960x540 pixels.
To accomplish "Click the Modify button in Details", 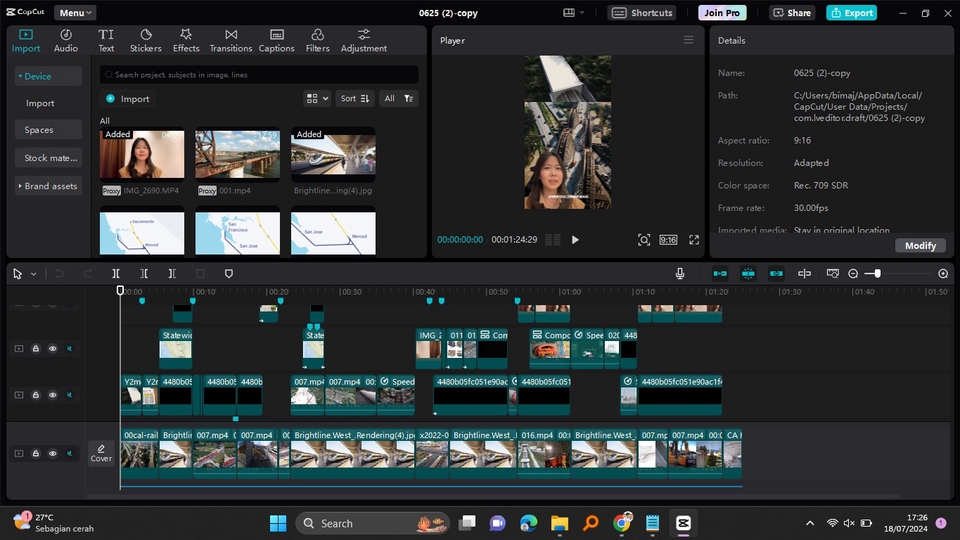I will (920, 246).
